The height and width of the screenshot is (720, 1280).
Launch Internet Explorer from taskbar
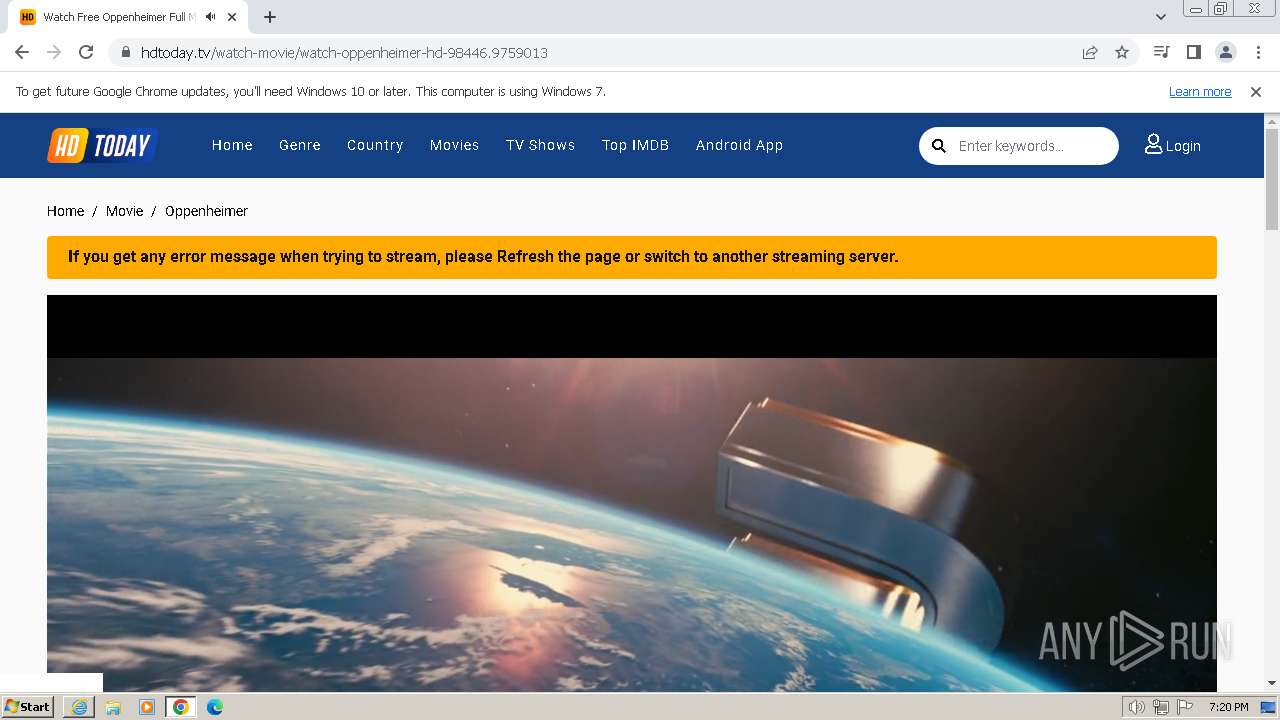[x=79, y=707]
